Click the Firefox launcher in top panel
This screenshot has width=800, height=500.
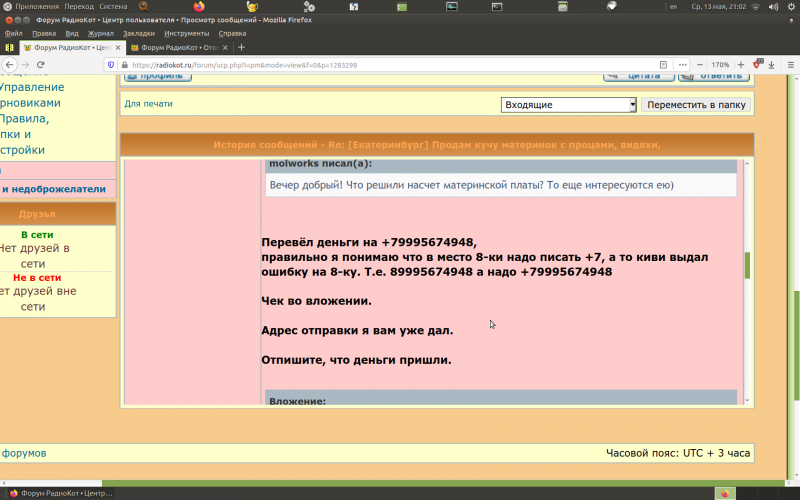pyautogui.click(x=199, y=6)
